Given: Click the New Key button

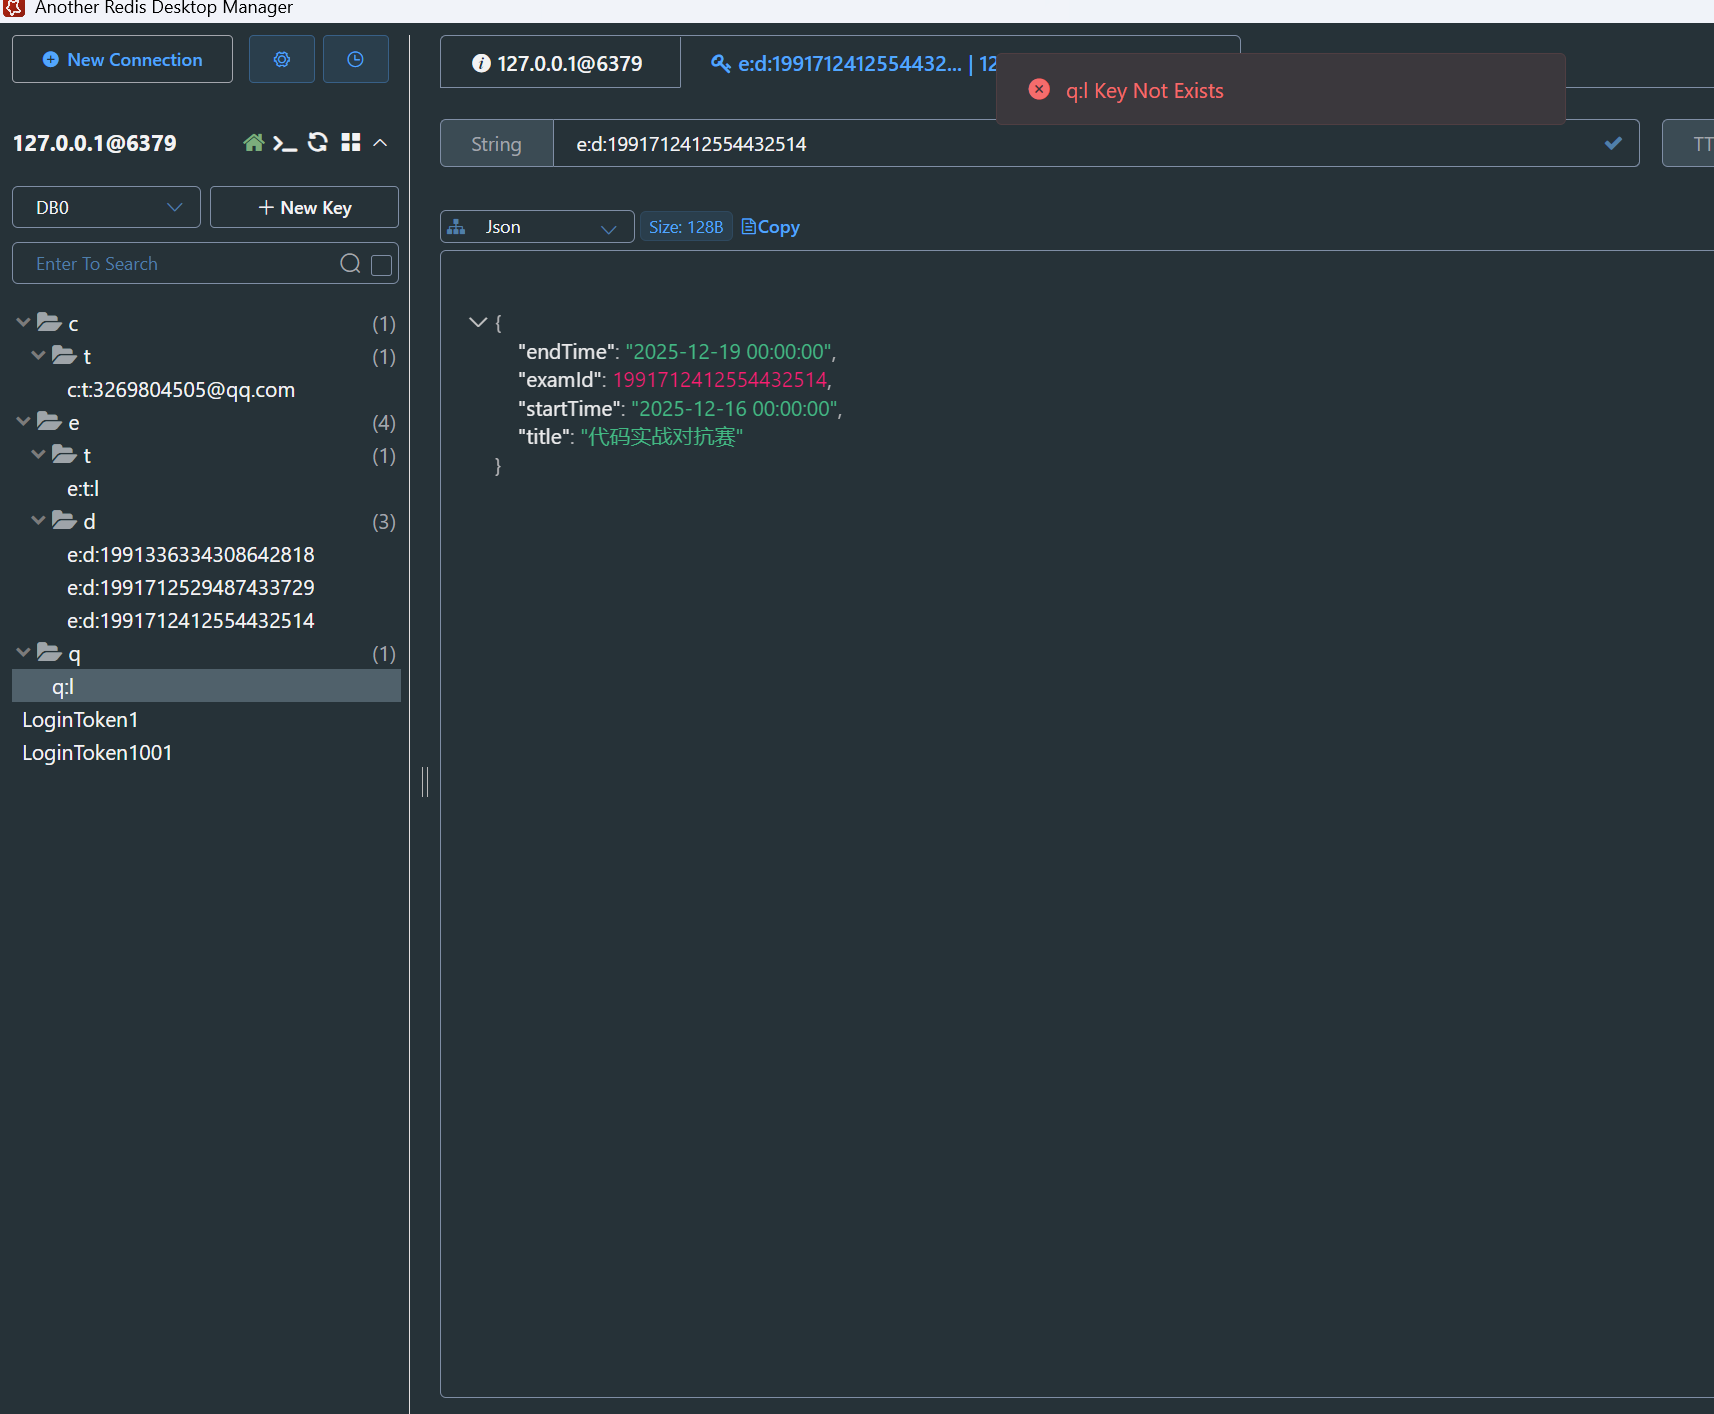Looking at the screenshot, I should (304, 207).
